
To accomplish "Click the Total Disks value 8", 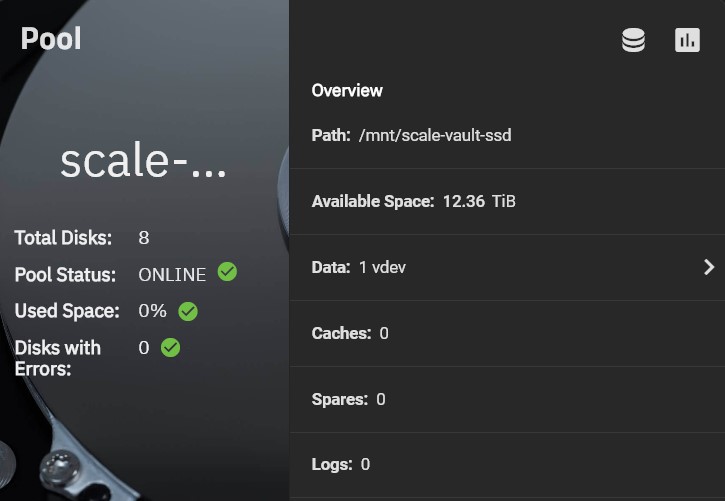I will (x=144, y=238).
